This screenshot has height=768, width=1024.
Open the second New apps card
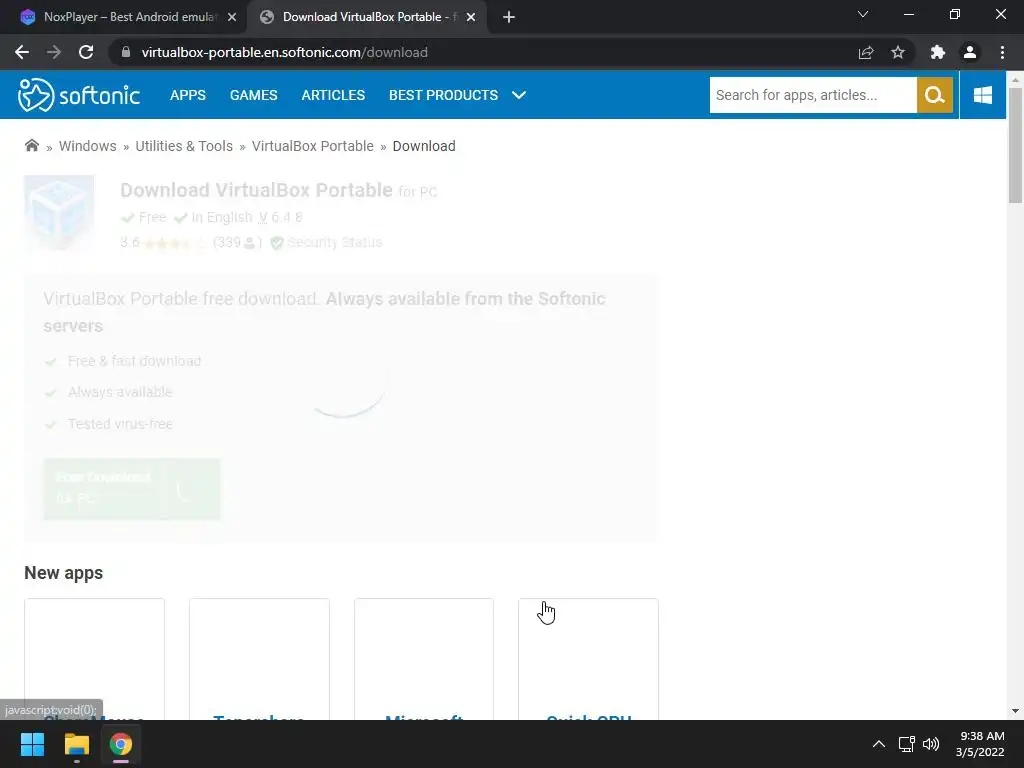point(259,659)
